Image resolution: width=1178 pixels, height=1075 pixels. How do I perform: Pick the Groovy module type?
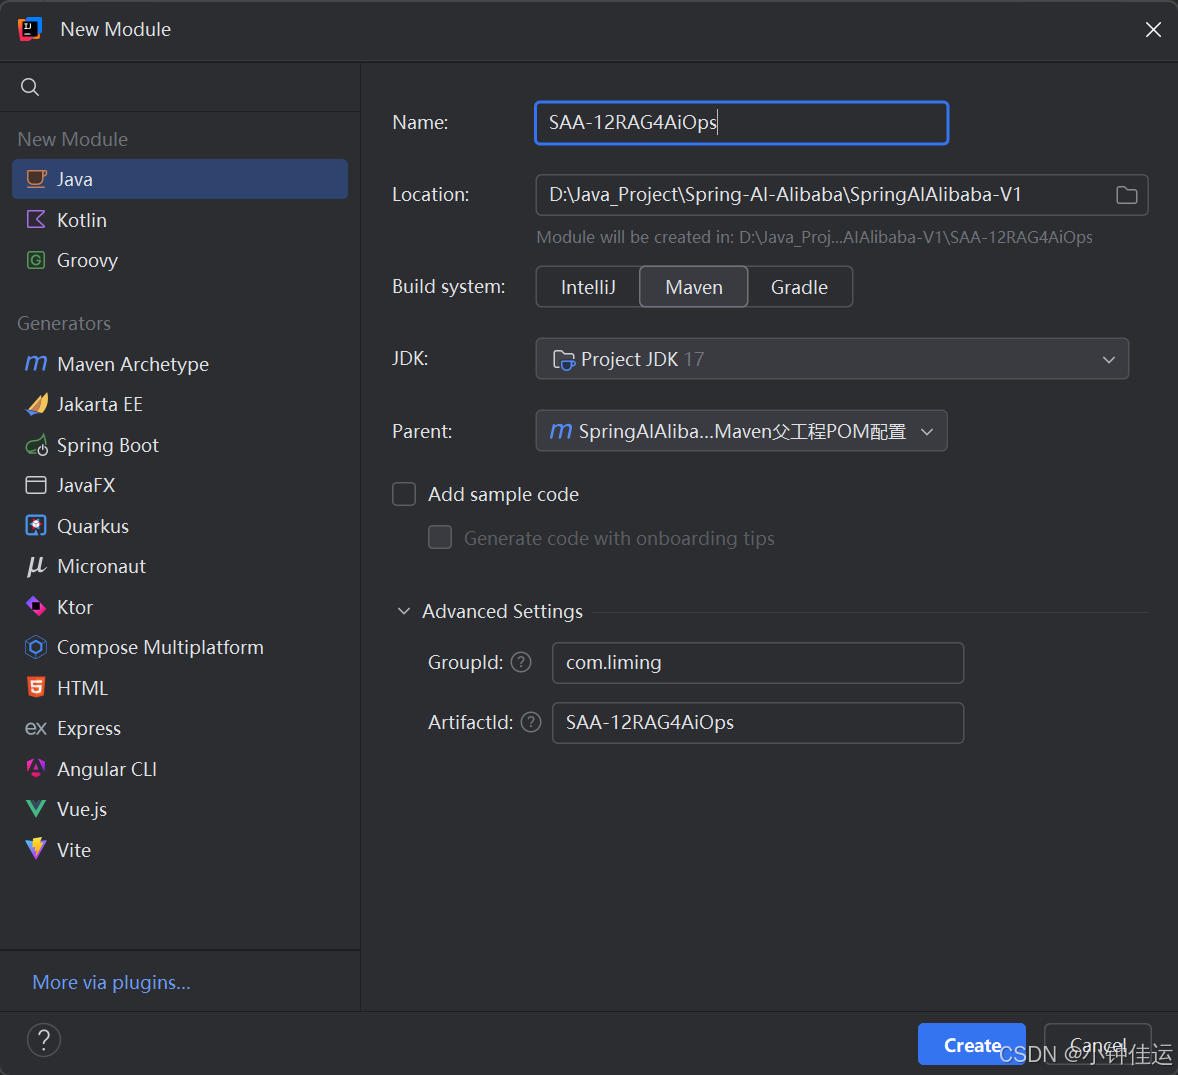coord(180,260)
